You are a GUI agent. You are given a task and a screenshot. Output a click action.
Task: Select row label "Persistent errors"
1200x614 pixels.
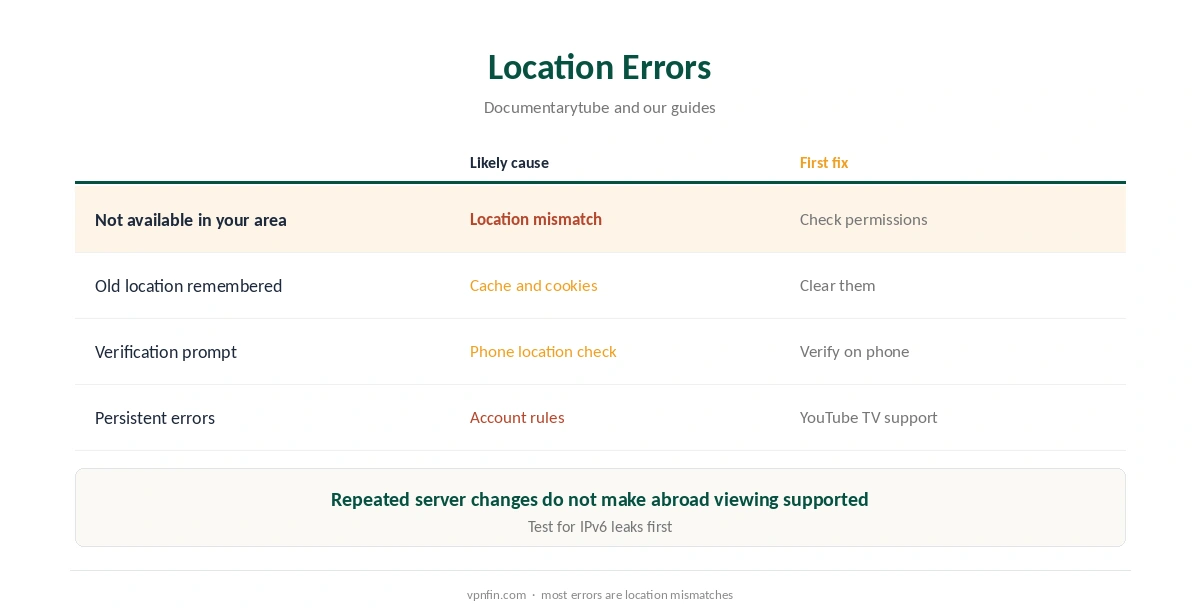point(155,418)
